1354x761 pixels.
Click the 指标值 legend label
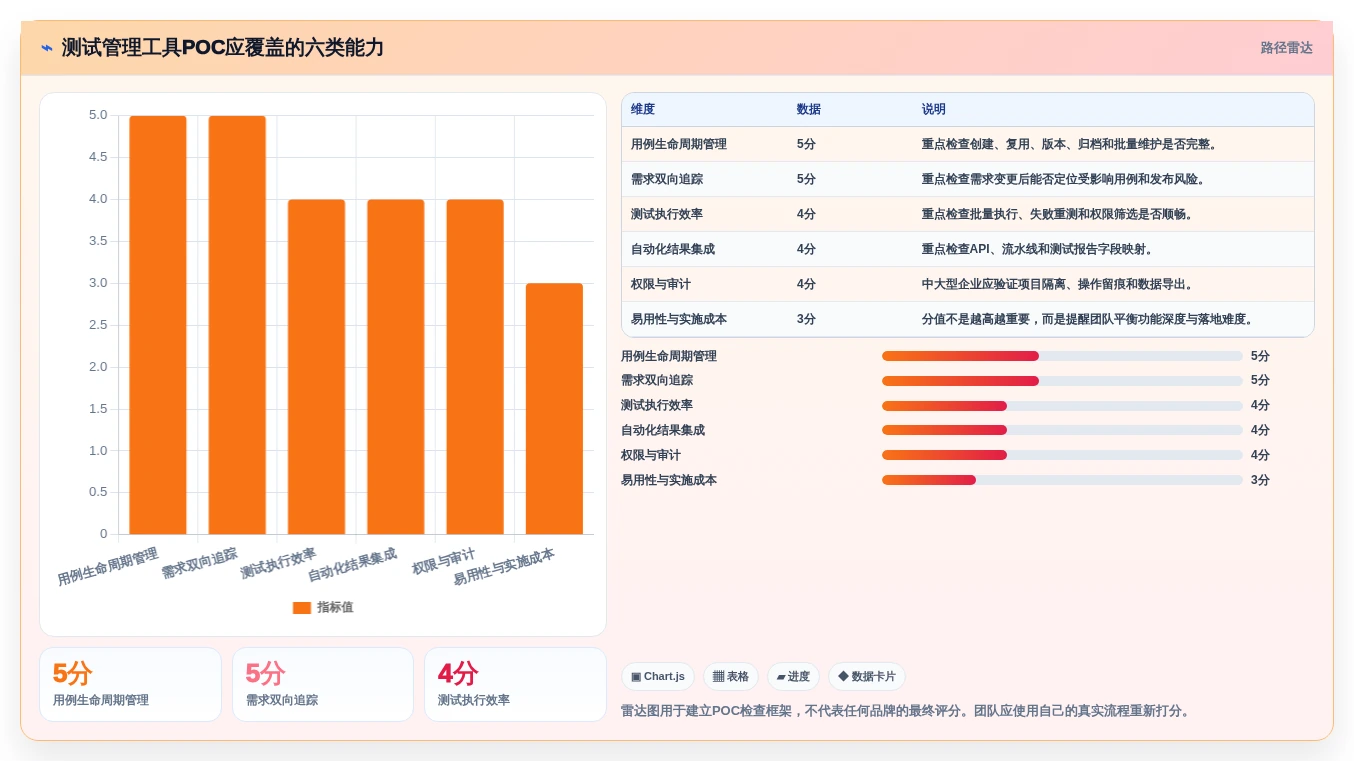point(335,608)
